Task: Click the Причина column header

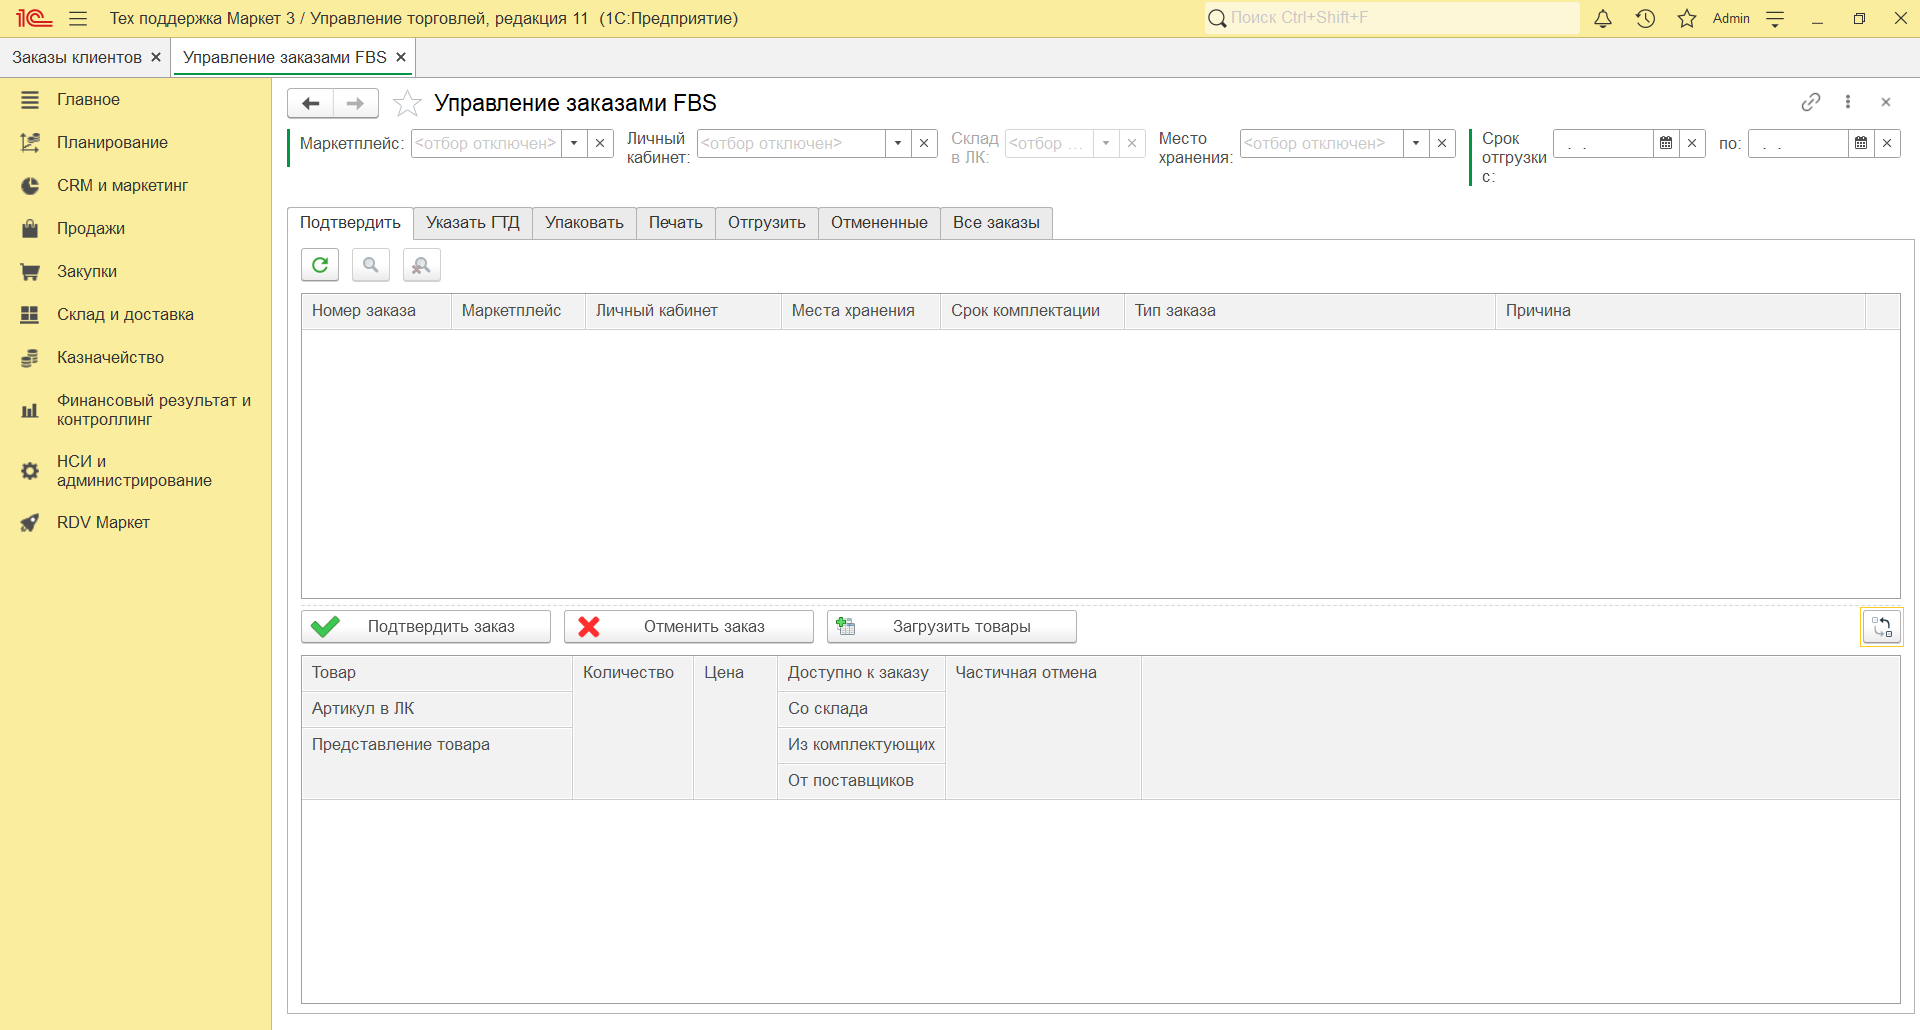Action: pos(1680,311)
